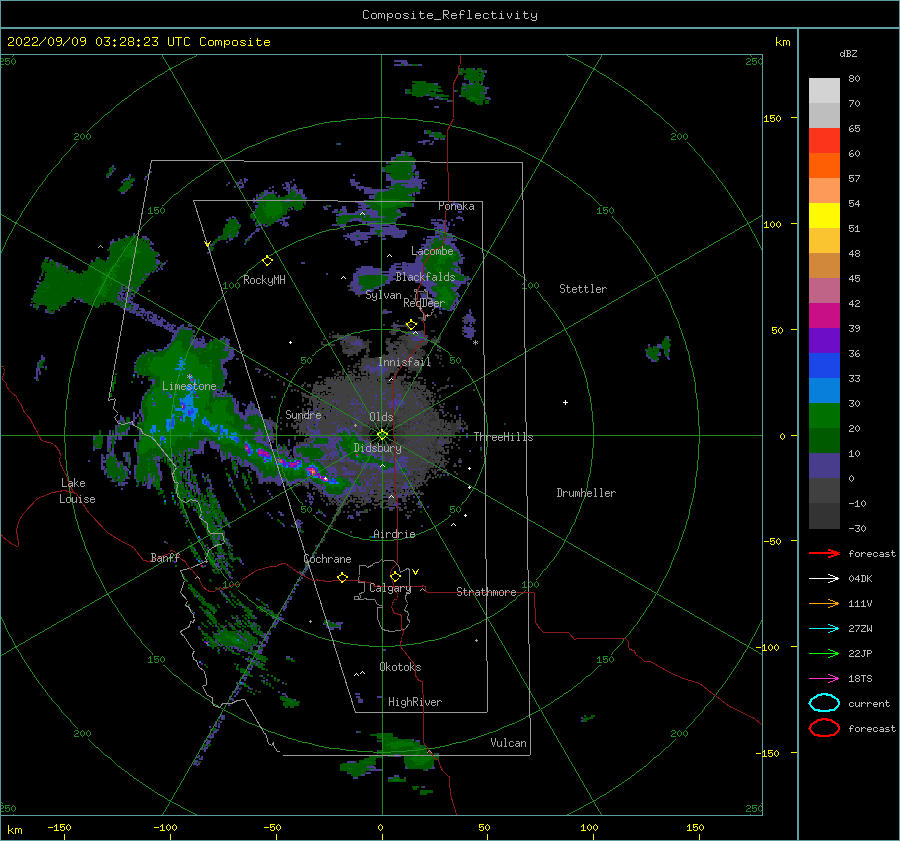Click the green 22JP arrow icon
Viewport: 900px width, 841px height.
(x=824, y=653)
